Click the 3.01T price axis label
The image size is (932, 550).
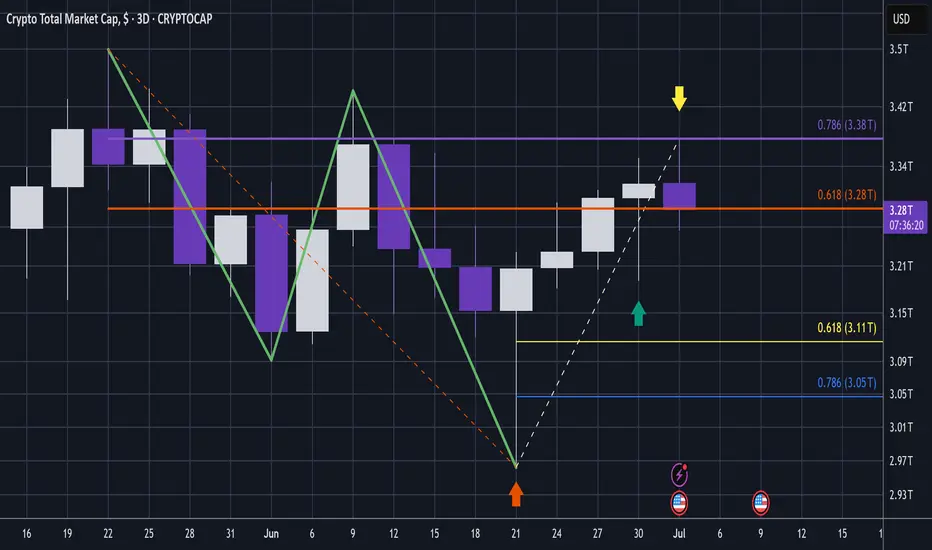(900, 427)
